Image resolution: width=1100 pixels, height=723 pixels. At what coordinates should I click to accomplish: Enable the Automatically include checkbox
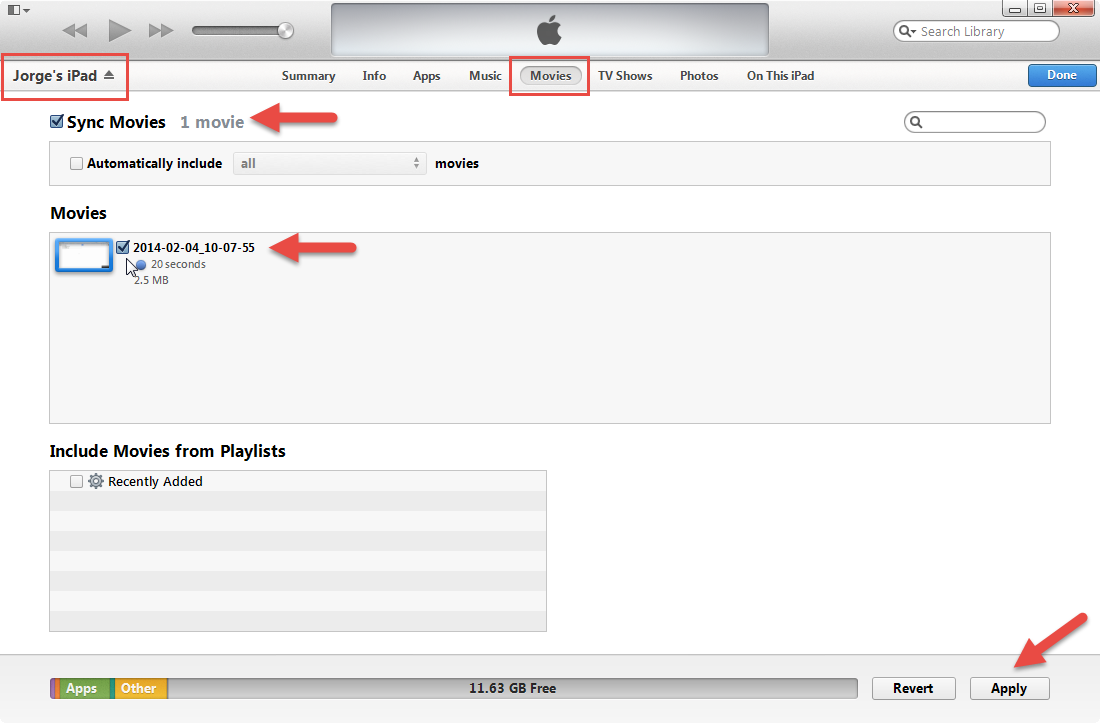click(x=76, y=163)
